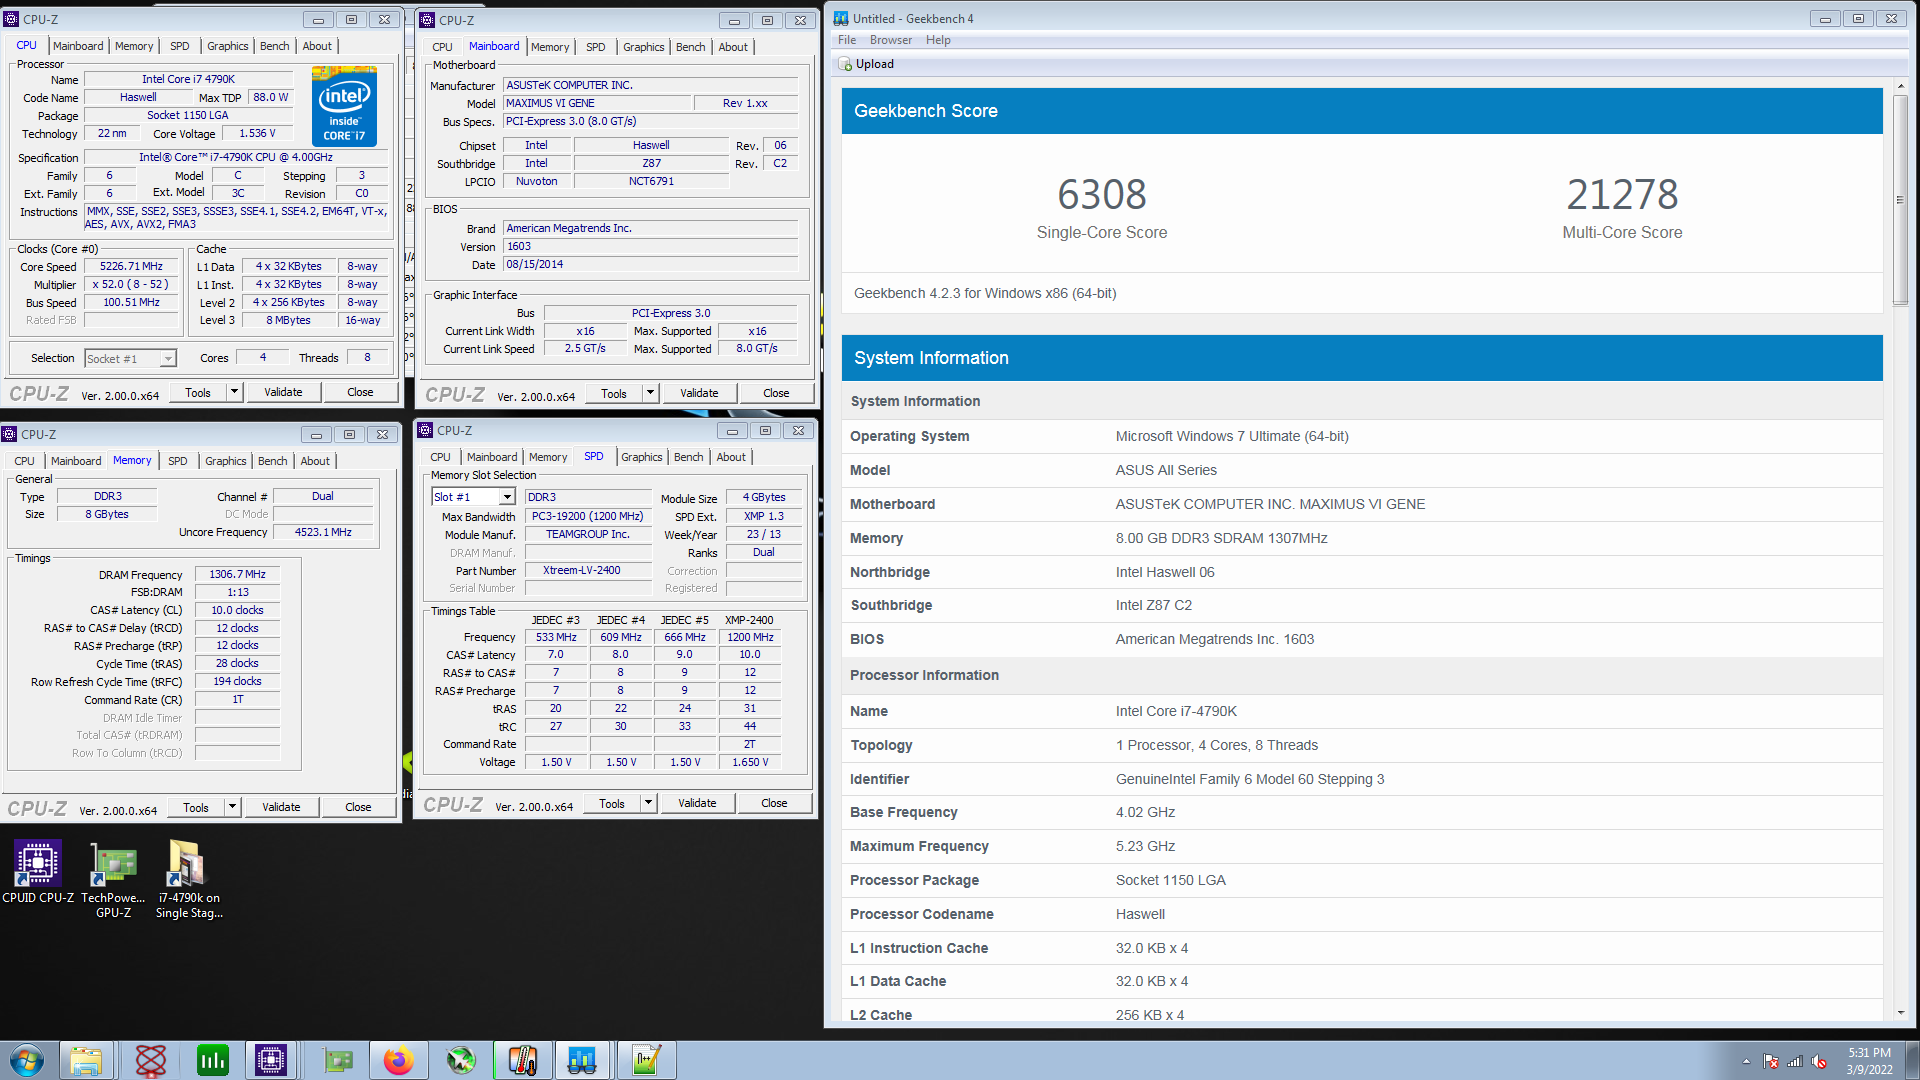Click Tools button in the Mainboard window

pyautogui.click(x=614, y=393)
